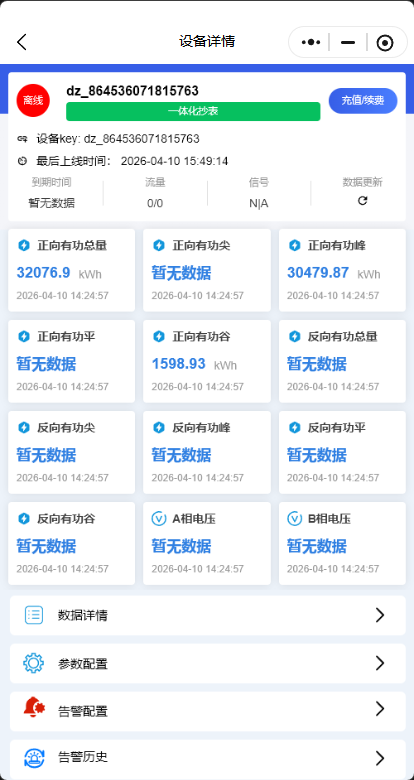Click the 反向有功平 card title
The height and width of the screenshot is (780, 414).
(x=337, y=428)
